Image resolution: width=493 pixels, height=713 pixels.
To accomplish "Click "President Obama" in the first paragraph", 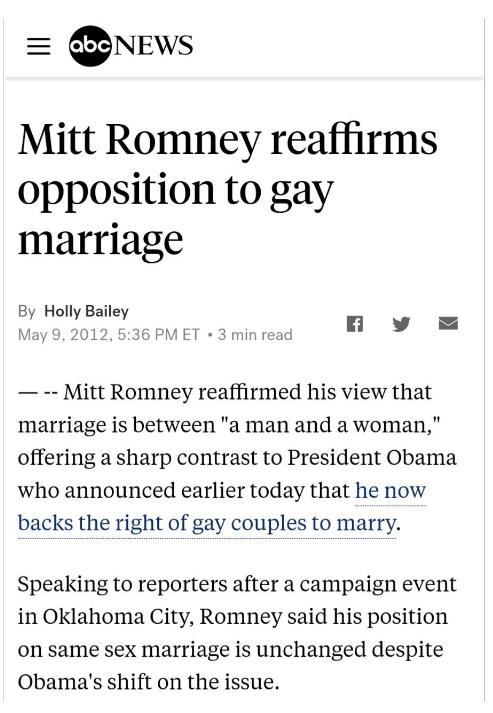I will point(372,457).
